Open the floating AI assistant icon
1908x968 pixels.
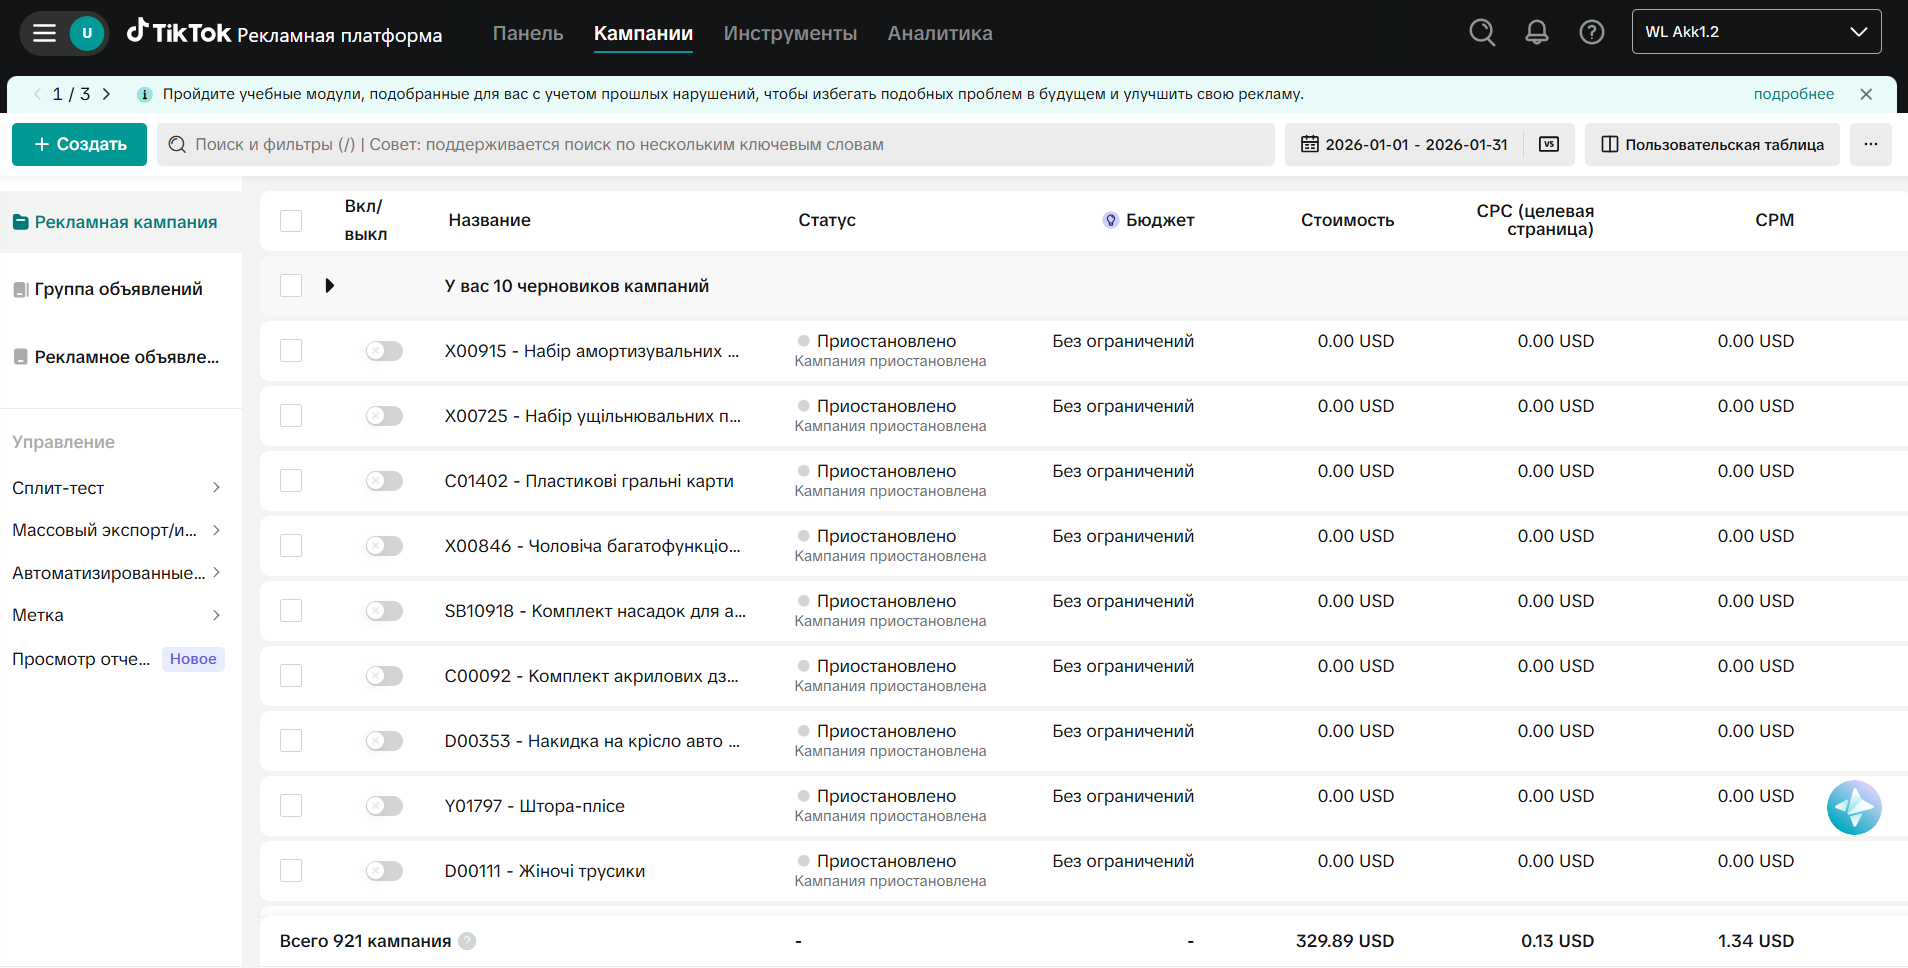tap(1854, 808)
